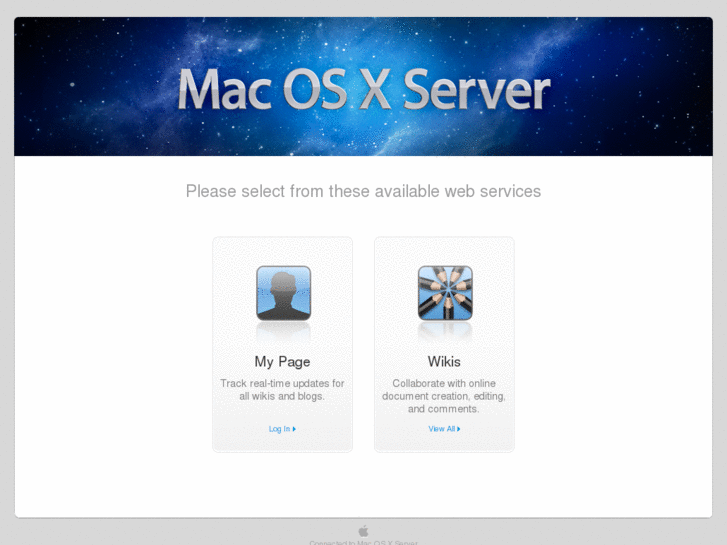Open the Wikis pencils icon

445,293
